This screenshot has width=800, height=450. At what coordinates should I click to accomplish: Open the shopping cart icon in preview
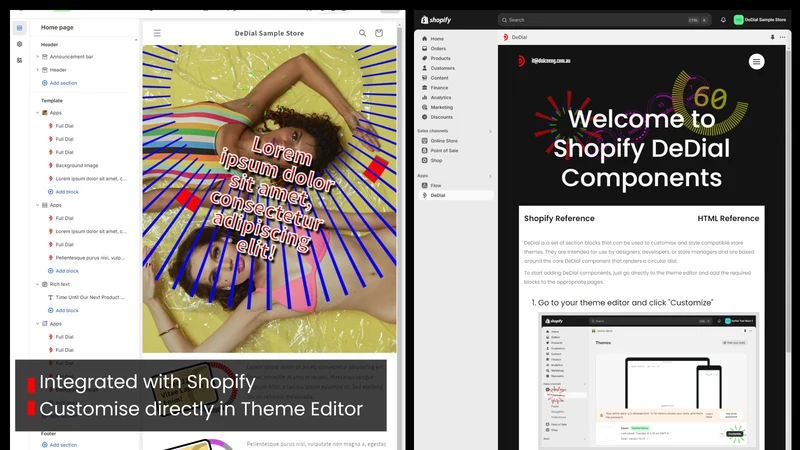coord(379,33)
